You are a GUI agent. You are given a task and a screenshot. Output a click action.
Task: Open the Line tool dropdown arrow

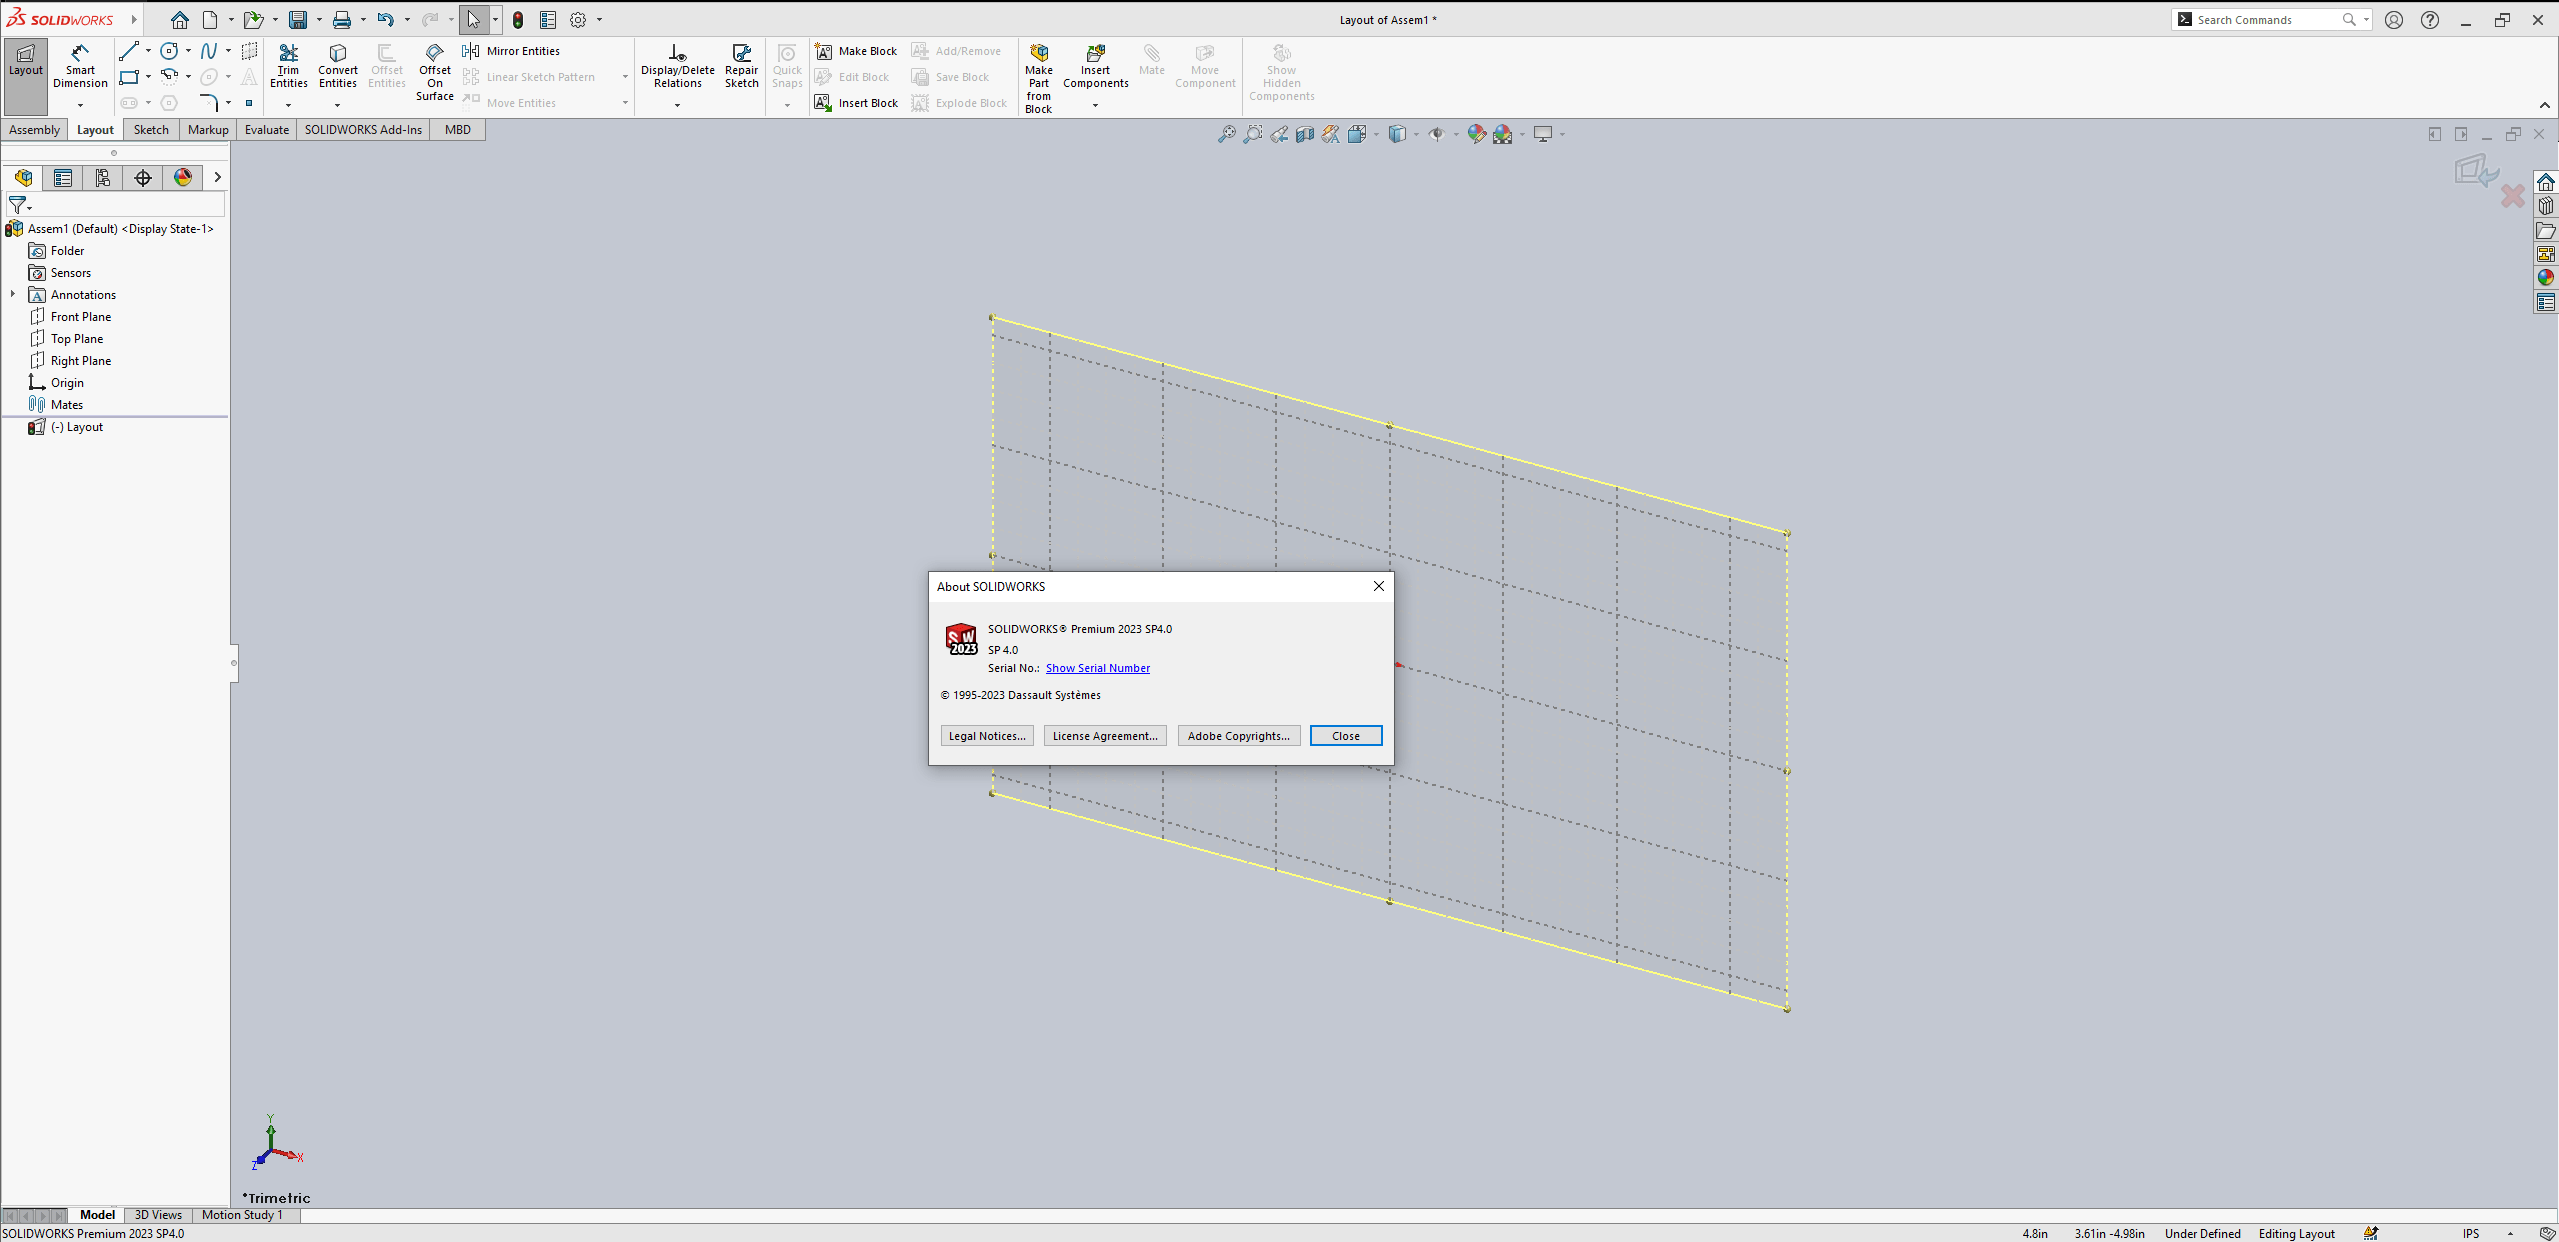pos(148,51)
